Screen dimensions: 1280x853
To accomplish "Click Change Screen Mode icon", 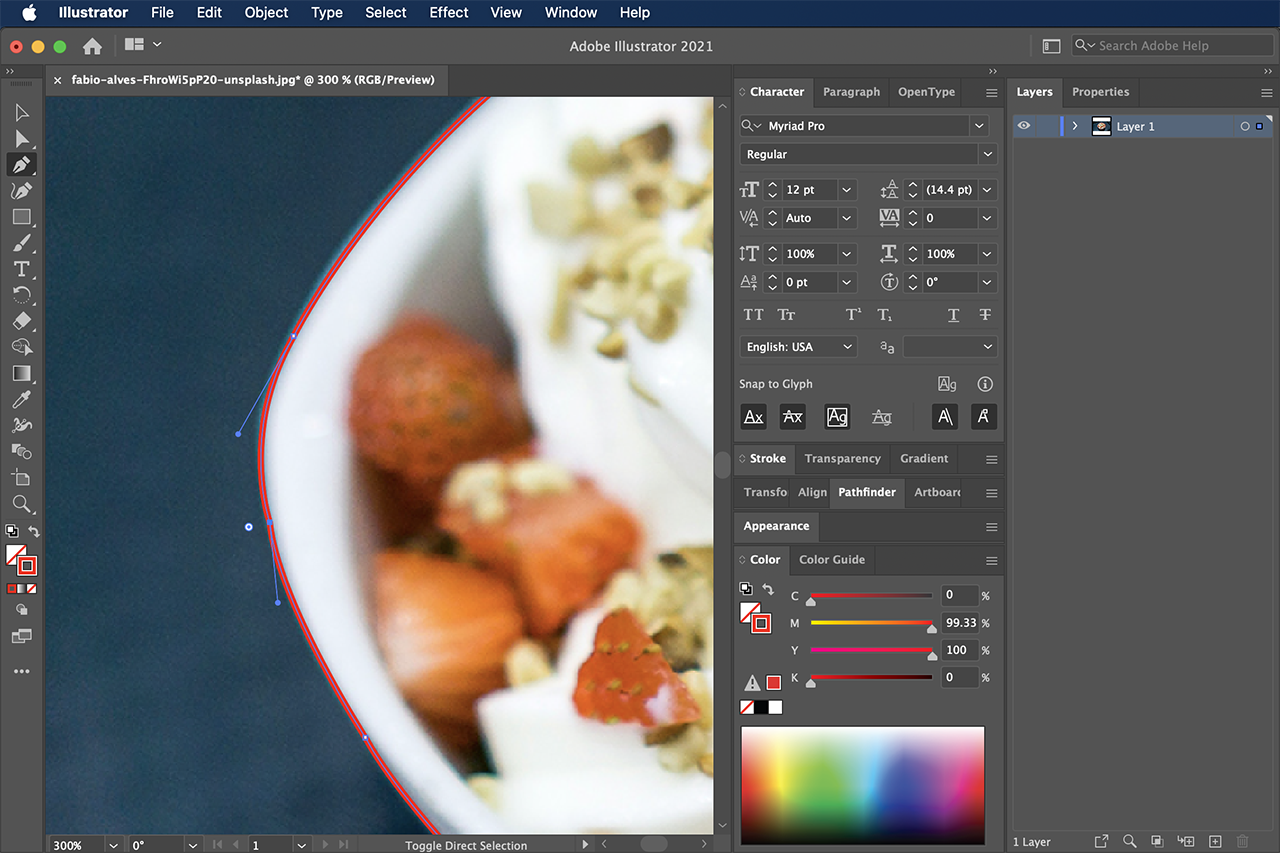I will (22, 636).
